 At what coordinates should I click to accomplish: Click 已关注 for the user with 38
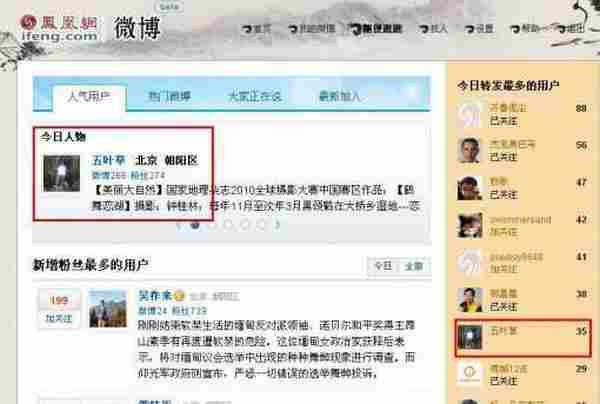[504, 307]
